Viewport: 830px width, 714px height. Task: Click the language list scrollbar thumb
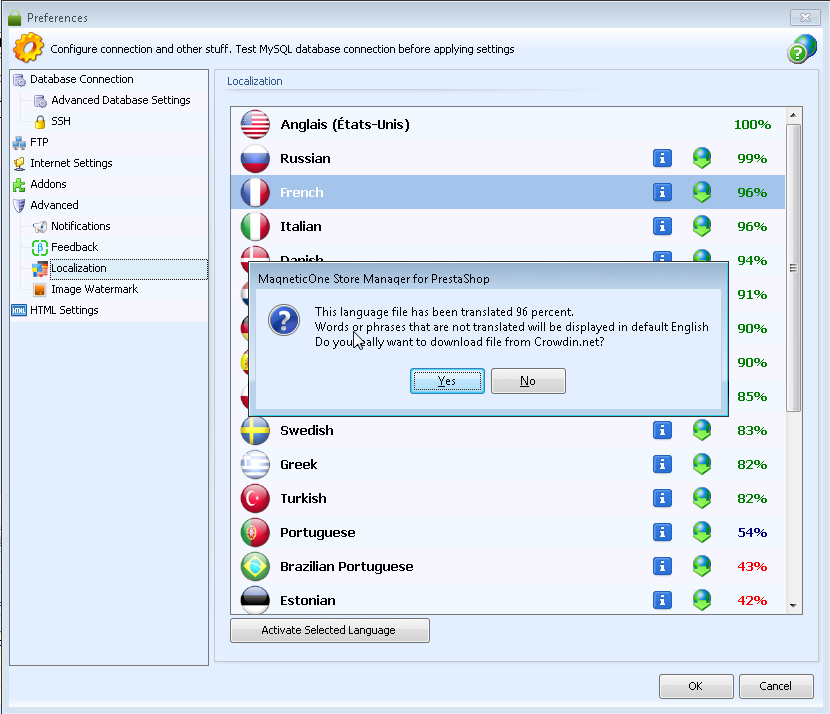pos(793,268)
